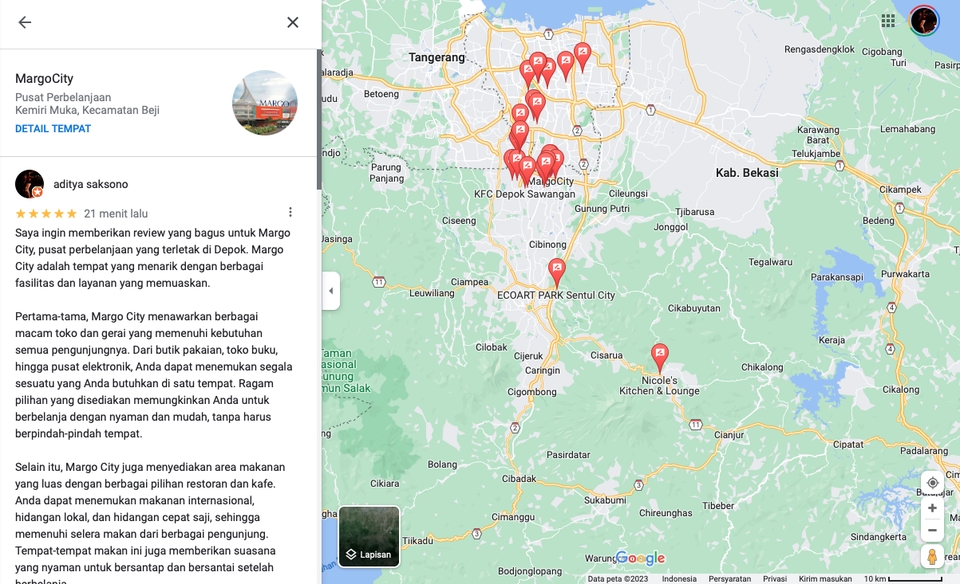Open the Lapisan map layers switcher
Screen dimensions: 960x584
coord(369,536)
